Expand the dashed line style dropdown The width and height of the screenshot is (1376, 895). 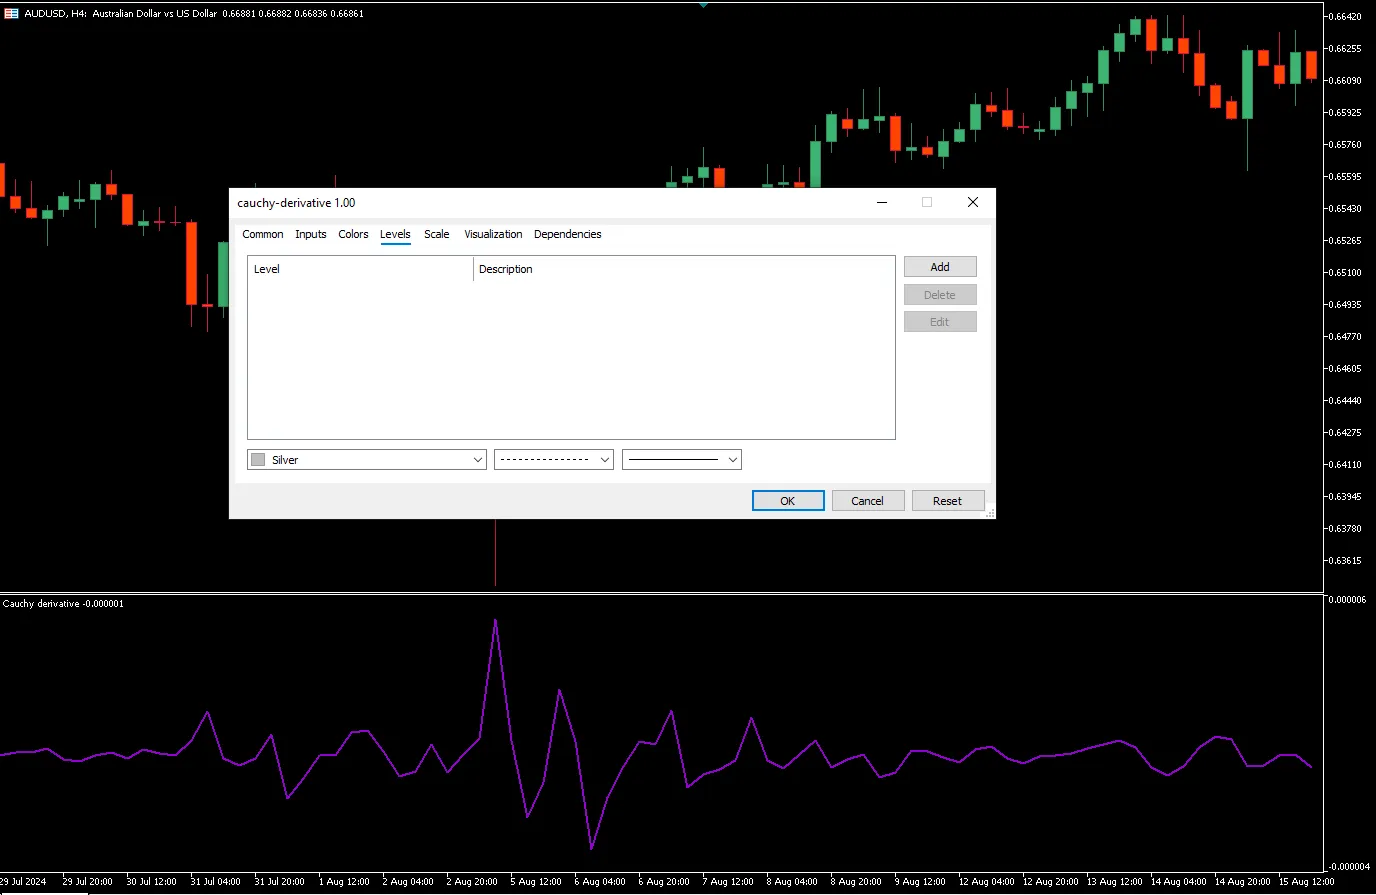click(x=554, y=460)
